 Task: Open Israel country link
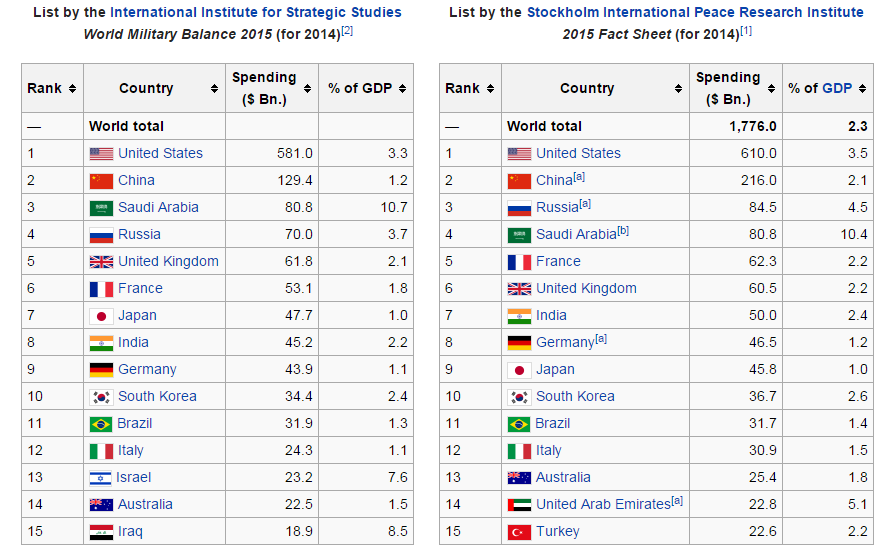point(134,477)
